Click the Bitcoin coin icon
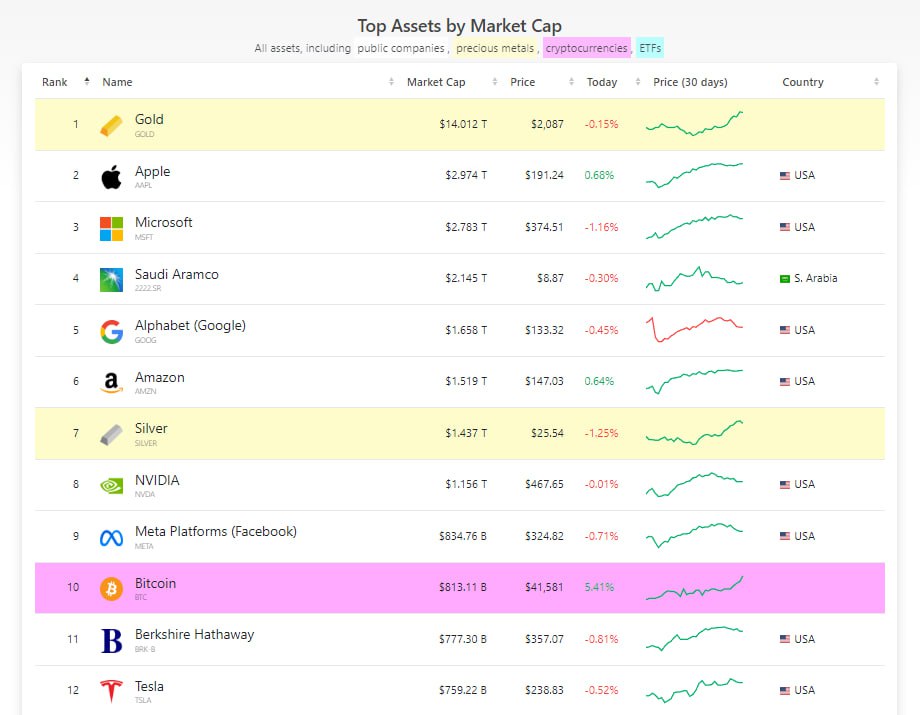Screen dimensions: 920x715 pos(111,590)
